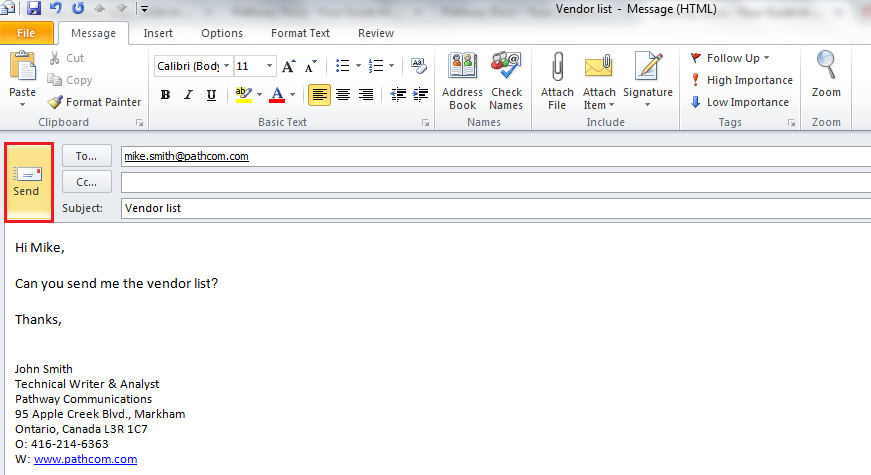This screenshot has height=475, width=871.
Task: Click the Next Item down arrow
Action: [121, 8]
